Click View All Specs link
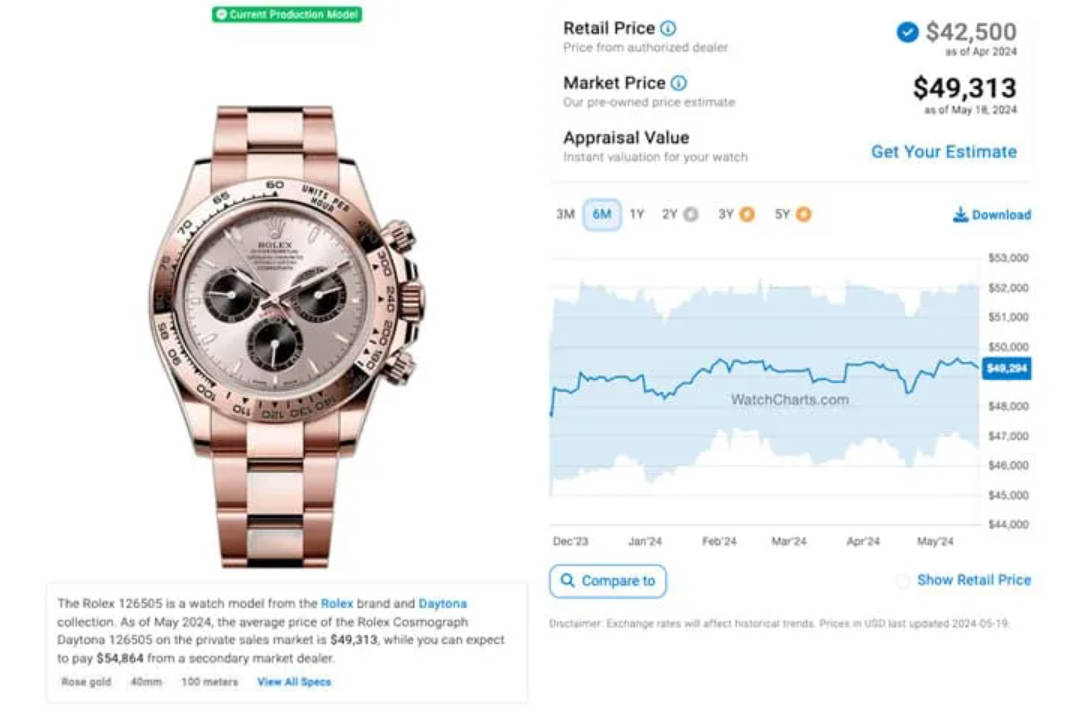 coord(294,682)
